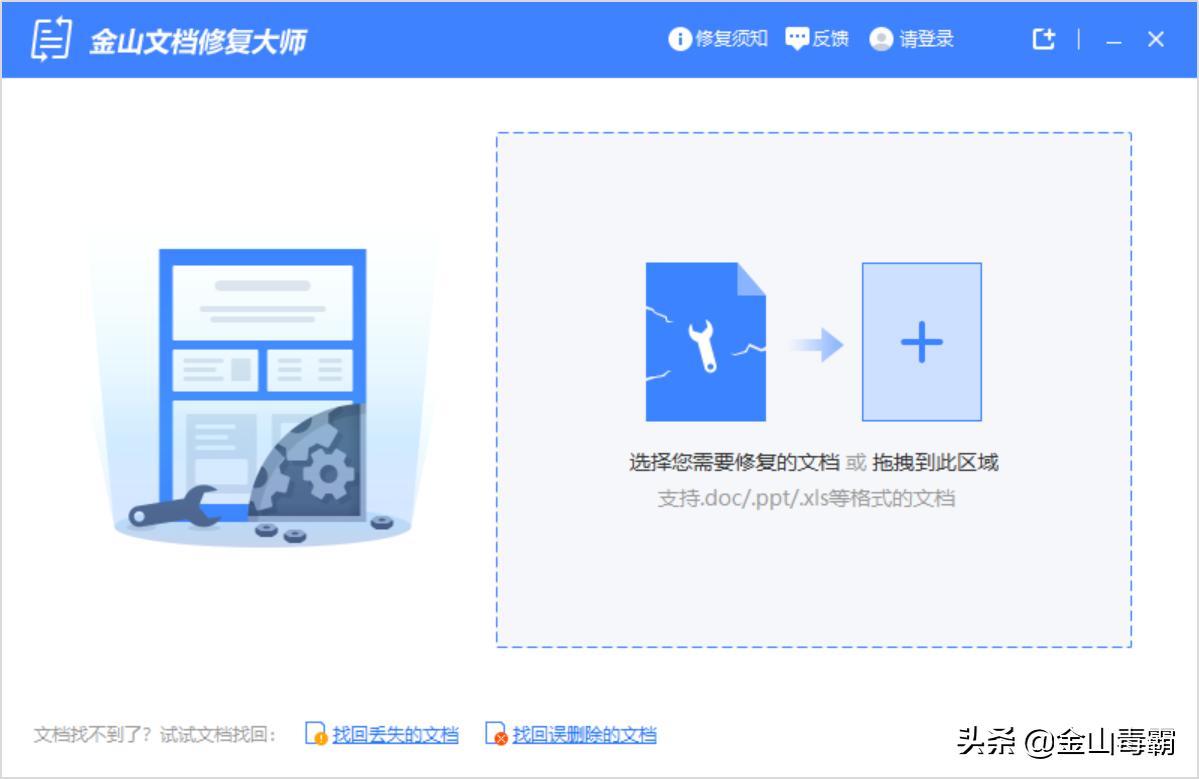The width and height of the screenshot is (1199, 779).
Task: Click the 反馈 speech bubble icon
Action: (795, 38)
